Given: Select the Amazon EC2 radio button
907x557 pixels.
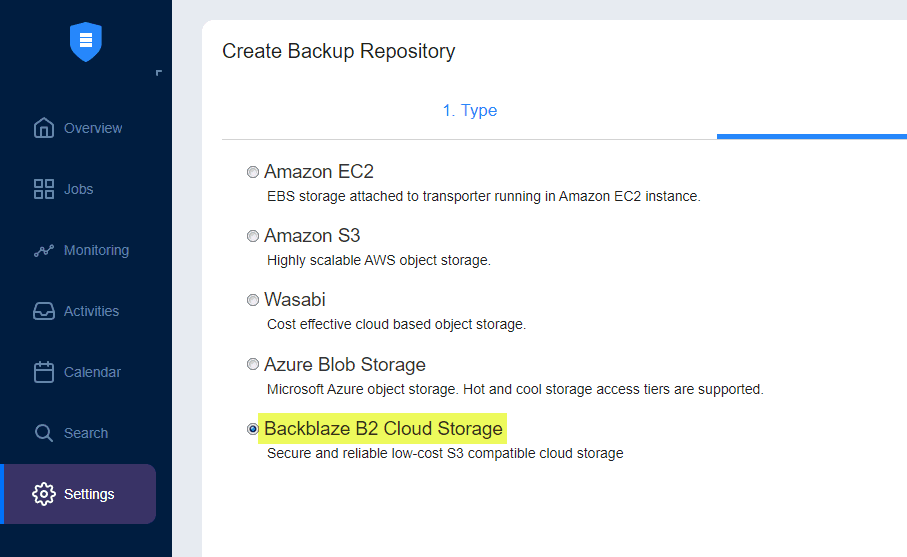Looking at the screenshot, I should 253,172.
